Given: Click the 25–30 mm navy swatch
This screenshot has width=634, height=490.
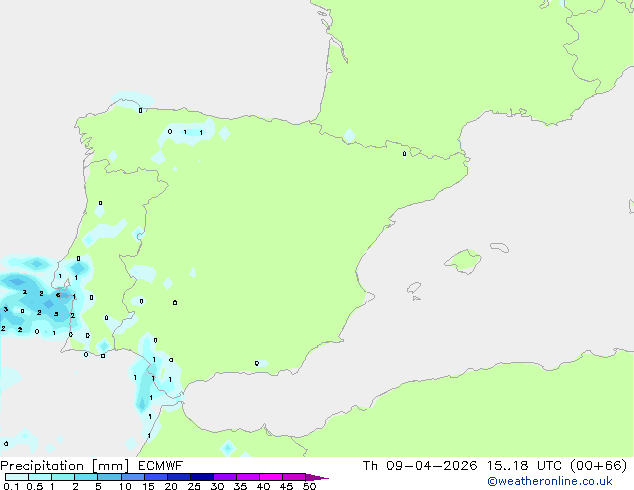Looking at the screenshot, I should coord(202,477).
